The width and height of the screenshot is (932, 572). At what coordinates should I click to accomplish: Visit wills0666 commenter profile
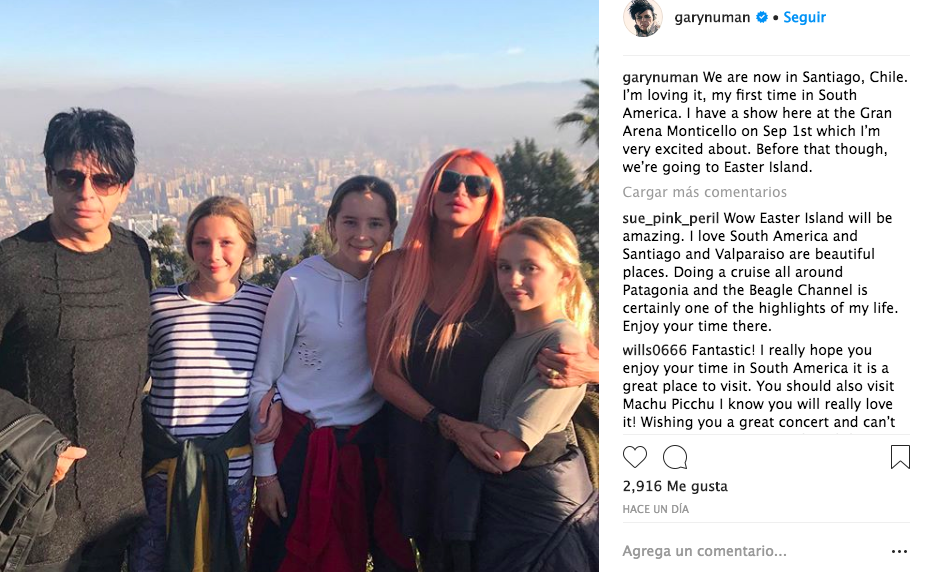tap(654, 350)
